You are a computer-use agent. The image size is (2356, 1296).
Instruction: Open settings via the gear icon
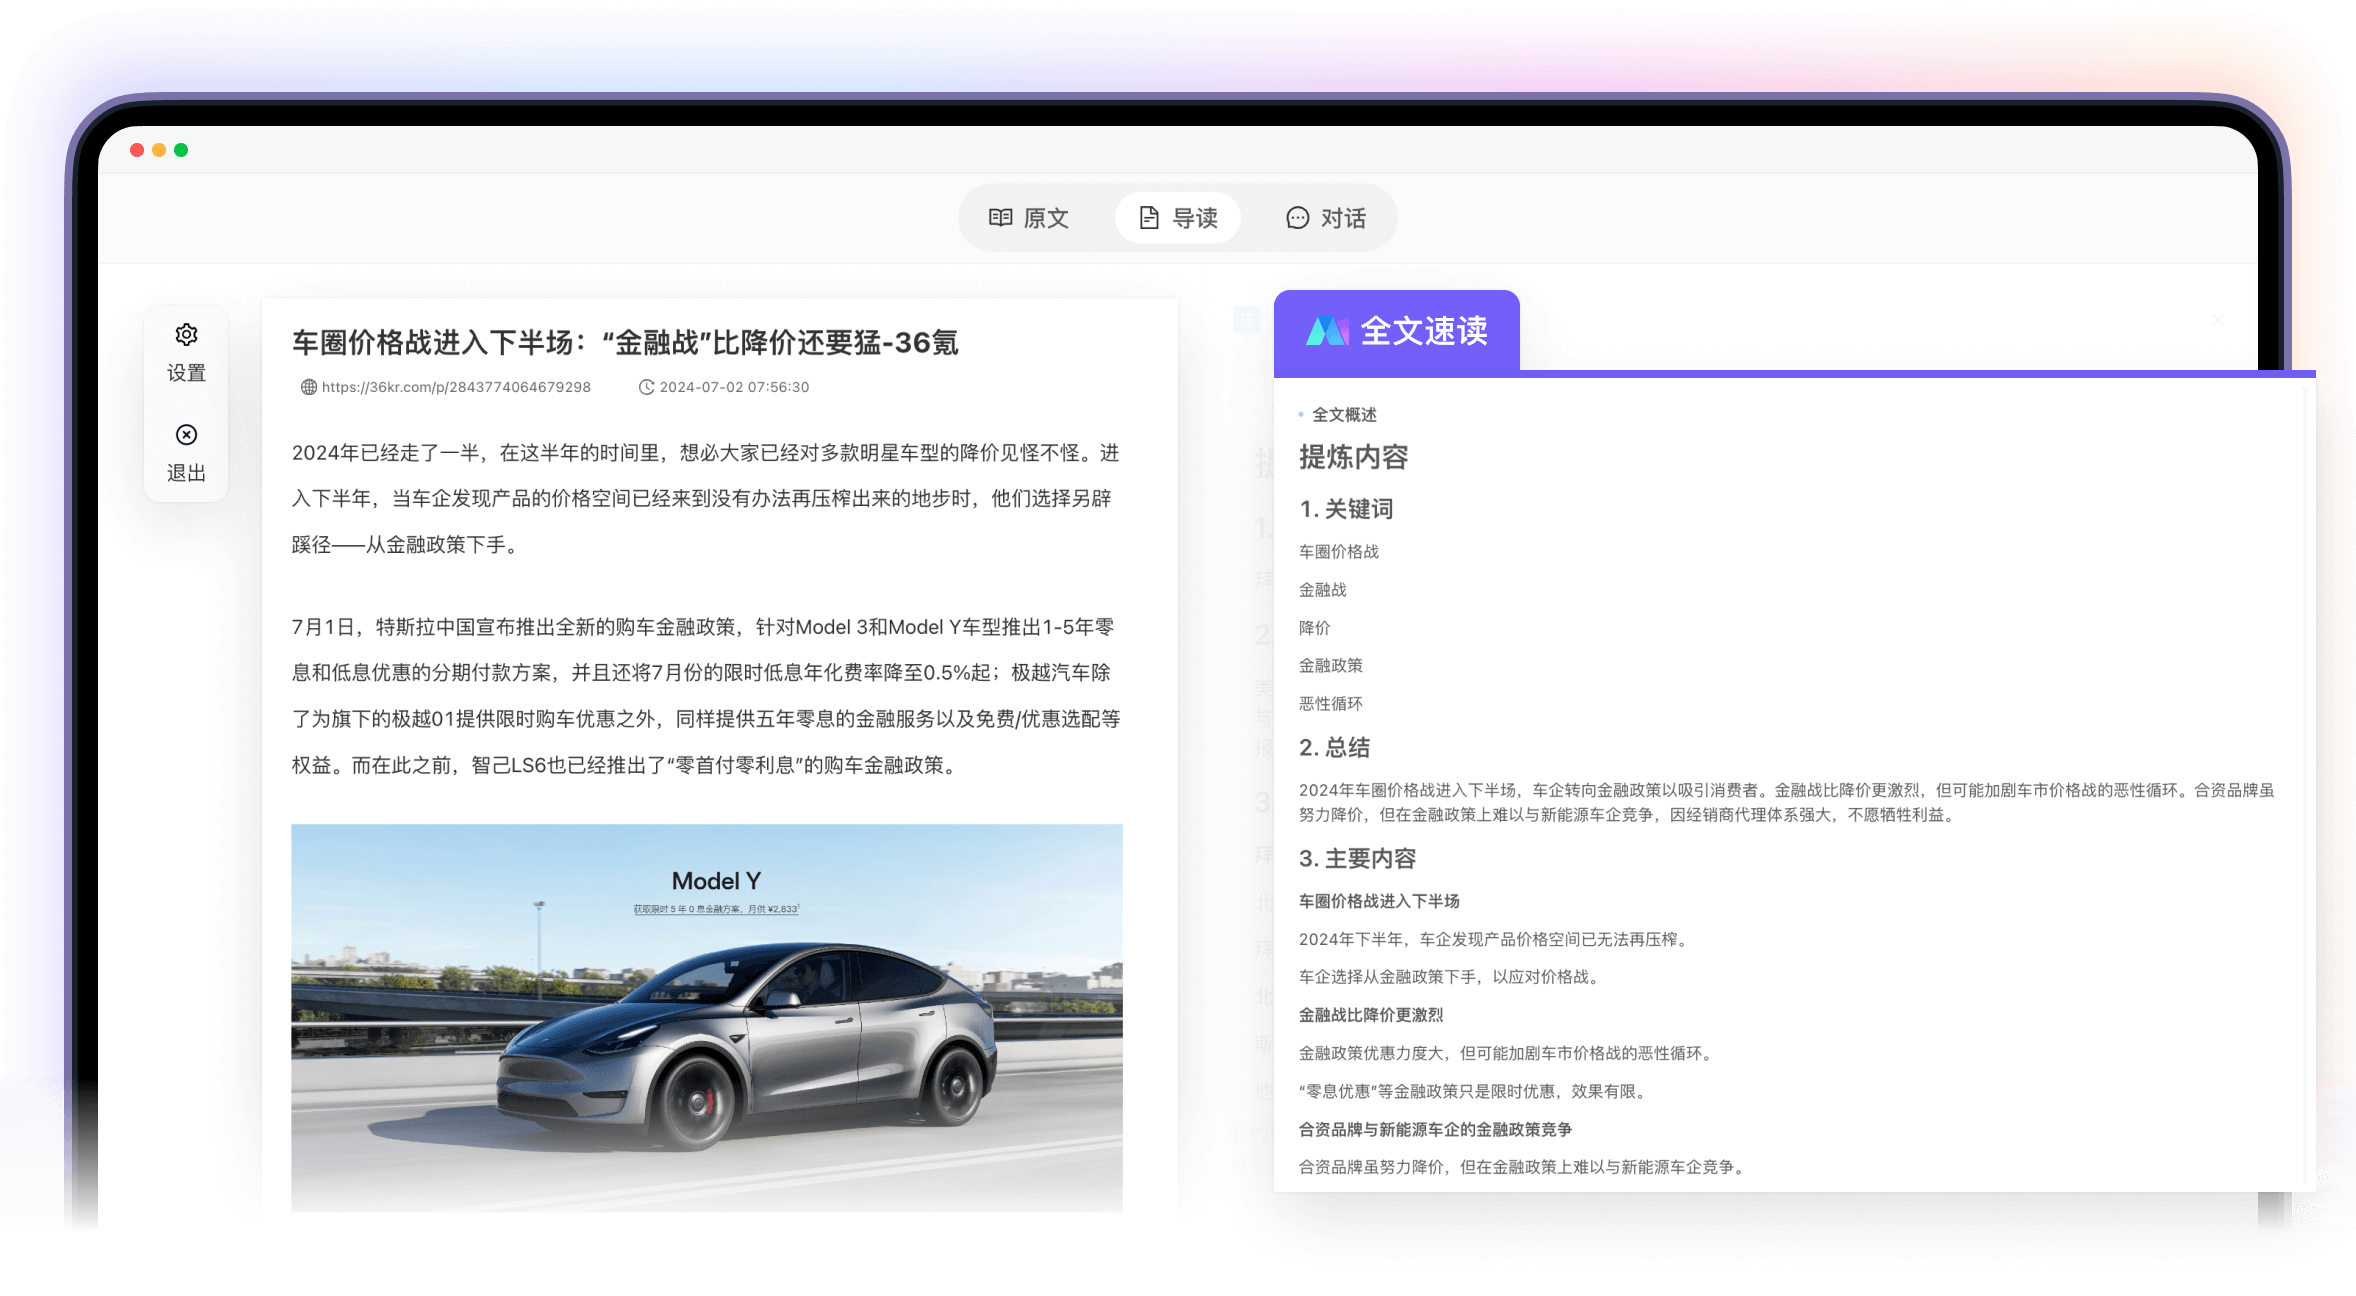pyautogui.click(x=187, y=334)
